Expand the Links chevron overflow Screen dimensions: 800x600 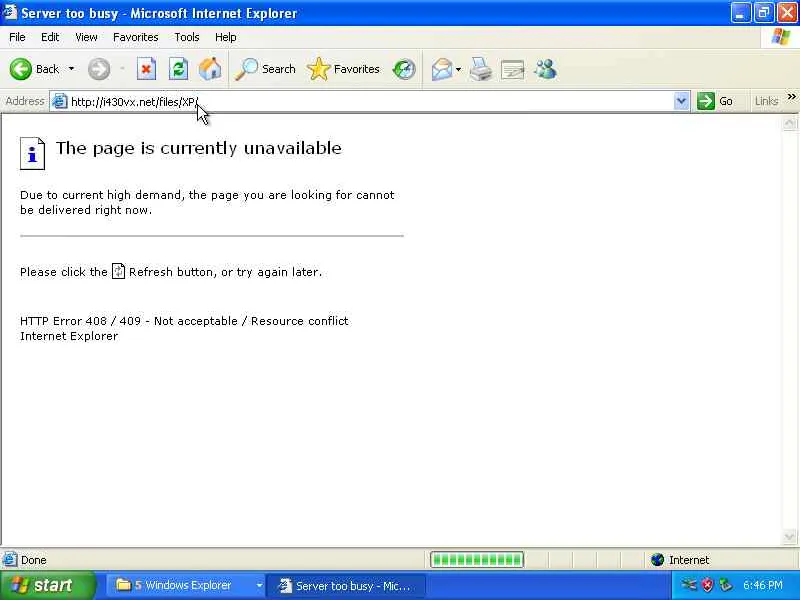point(791,96)
